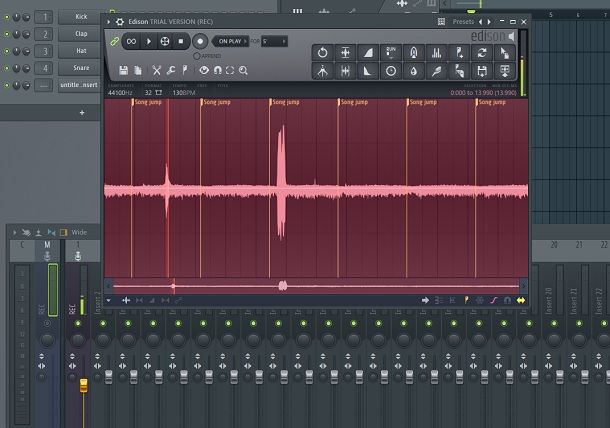Open the Reverb droplet tool
This screenshot has width=610, height=428.
pos(414,71)
